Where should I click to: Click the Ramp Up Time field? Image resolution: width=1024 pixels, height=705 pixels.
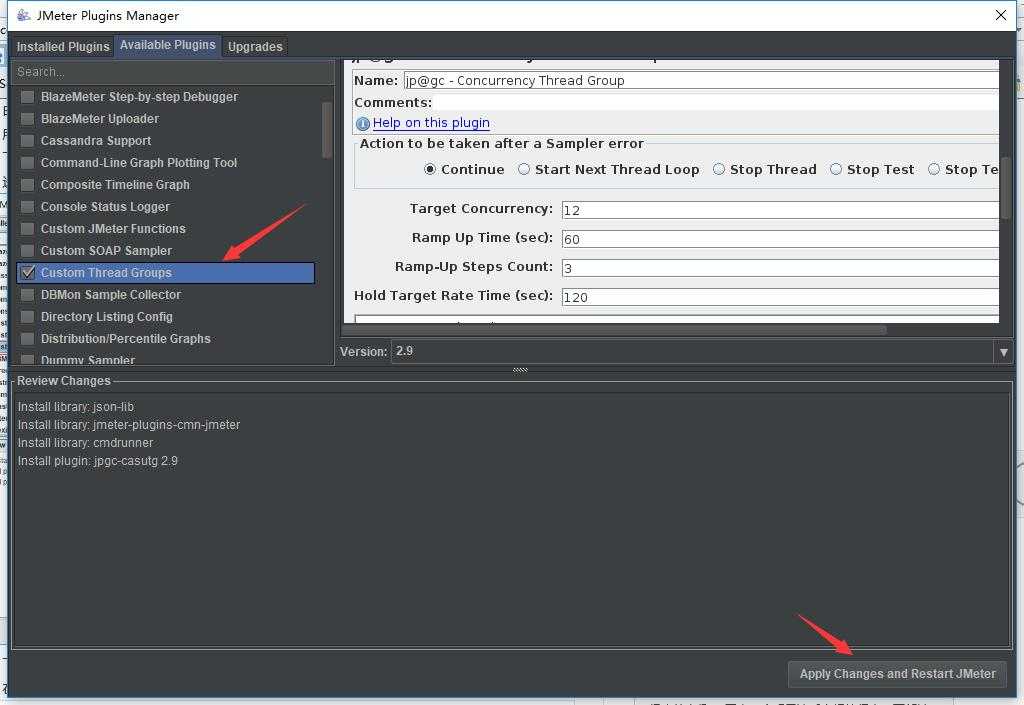[780, 239]
